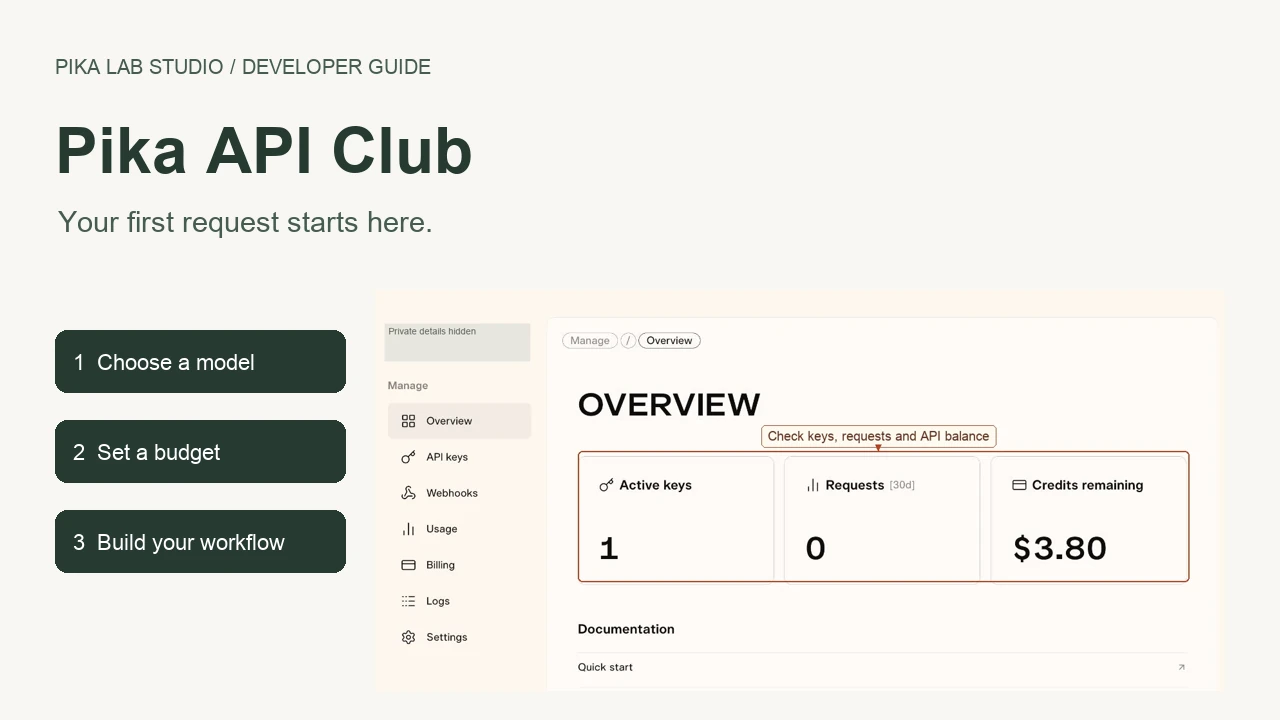The height and width of the screenshot is (720, 1280).
Task: Open the Quick start documentation link
Action: pyautogui.click(x=882, y=667)
